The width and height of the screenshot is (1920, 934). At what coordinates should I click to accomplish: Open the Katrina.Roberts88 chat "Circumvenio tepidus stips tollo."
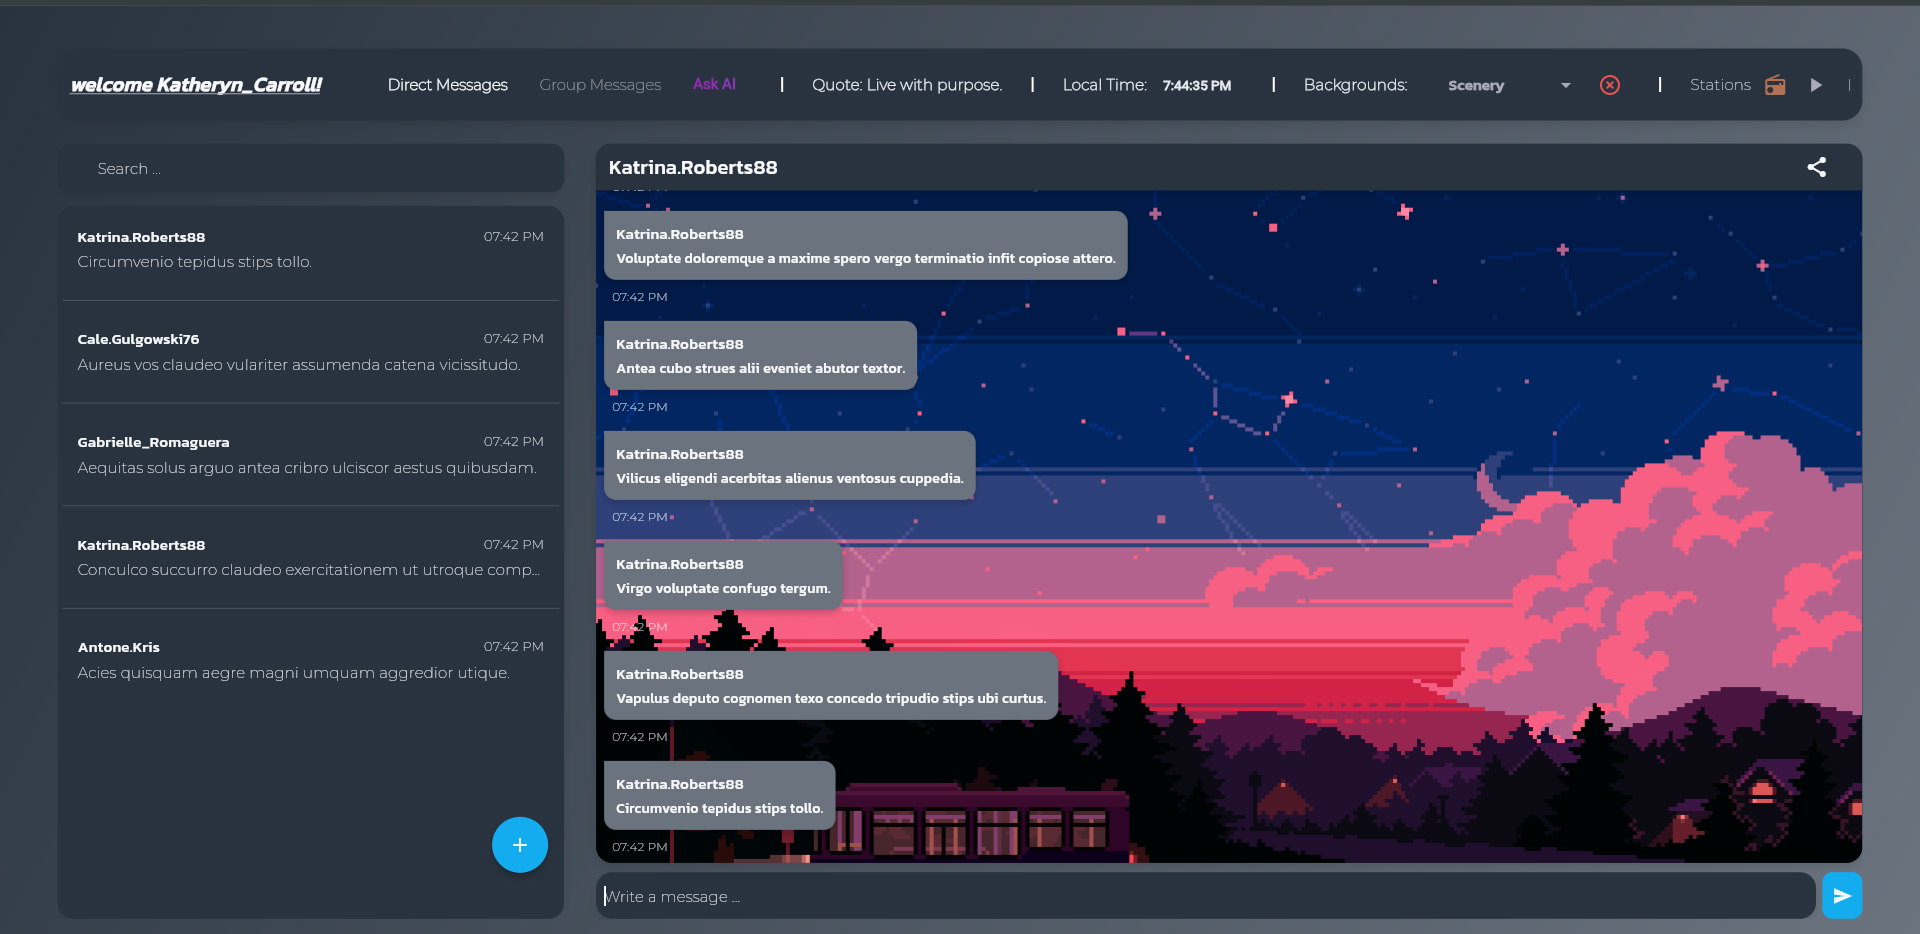click(311, 250)
